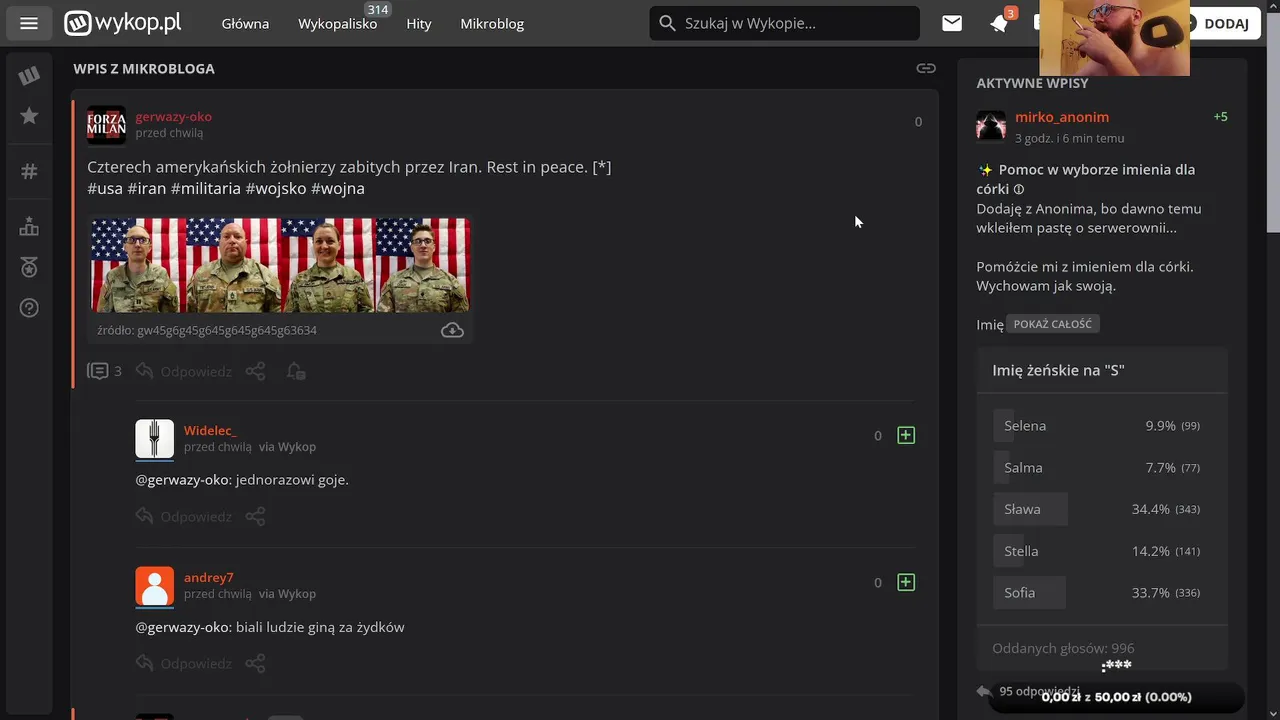Open the #iran hashtag
1280x720 pixels.
(x=147, y=188)
